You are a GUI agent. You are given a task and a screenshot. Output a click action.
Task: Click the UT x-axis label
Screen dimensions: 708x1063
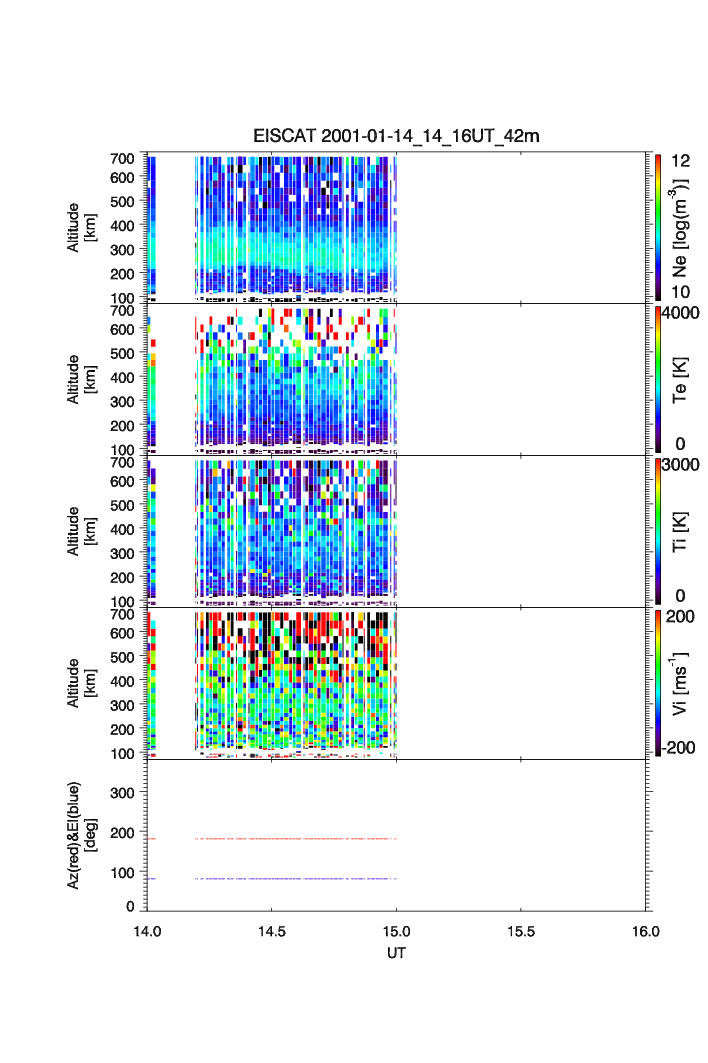397,953
